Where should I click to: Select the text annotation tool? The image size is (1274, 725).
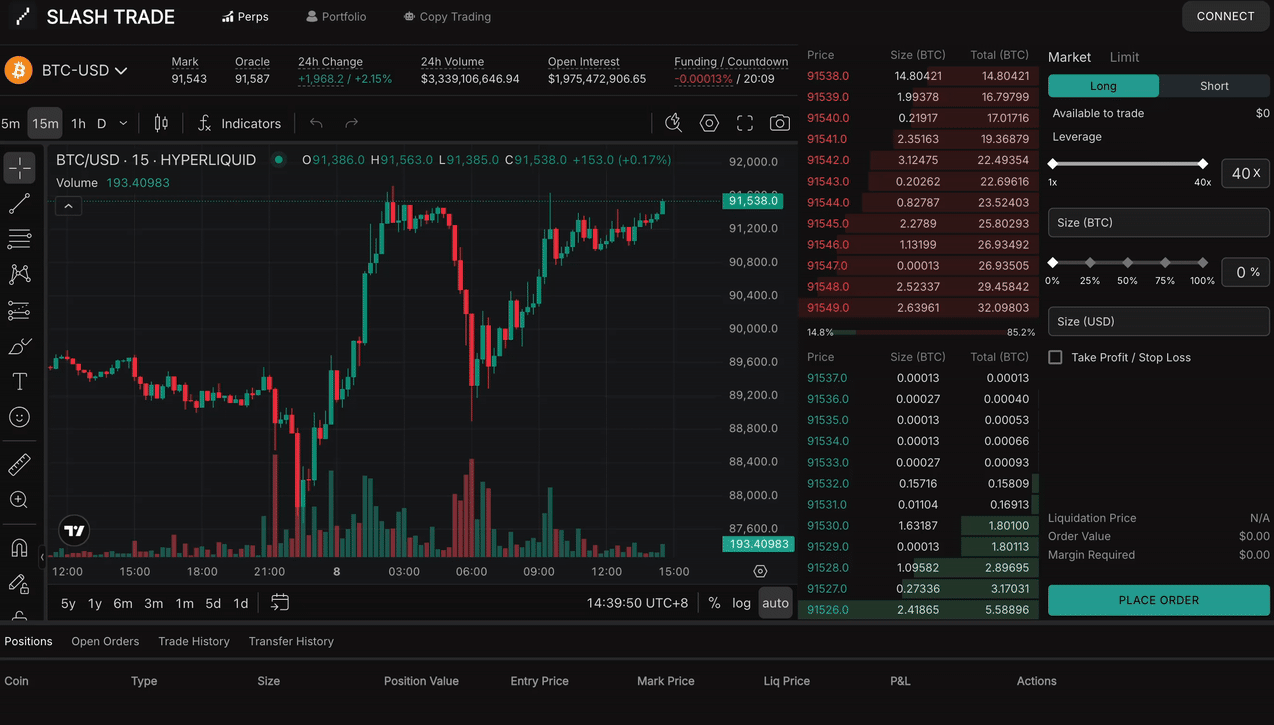[19, 382]
